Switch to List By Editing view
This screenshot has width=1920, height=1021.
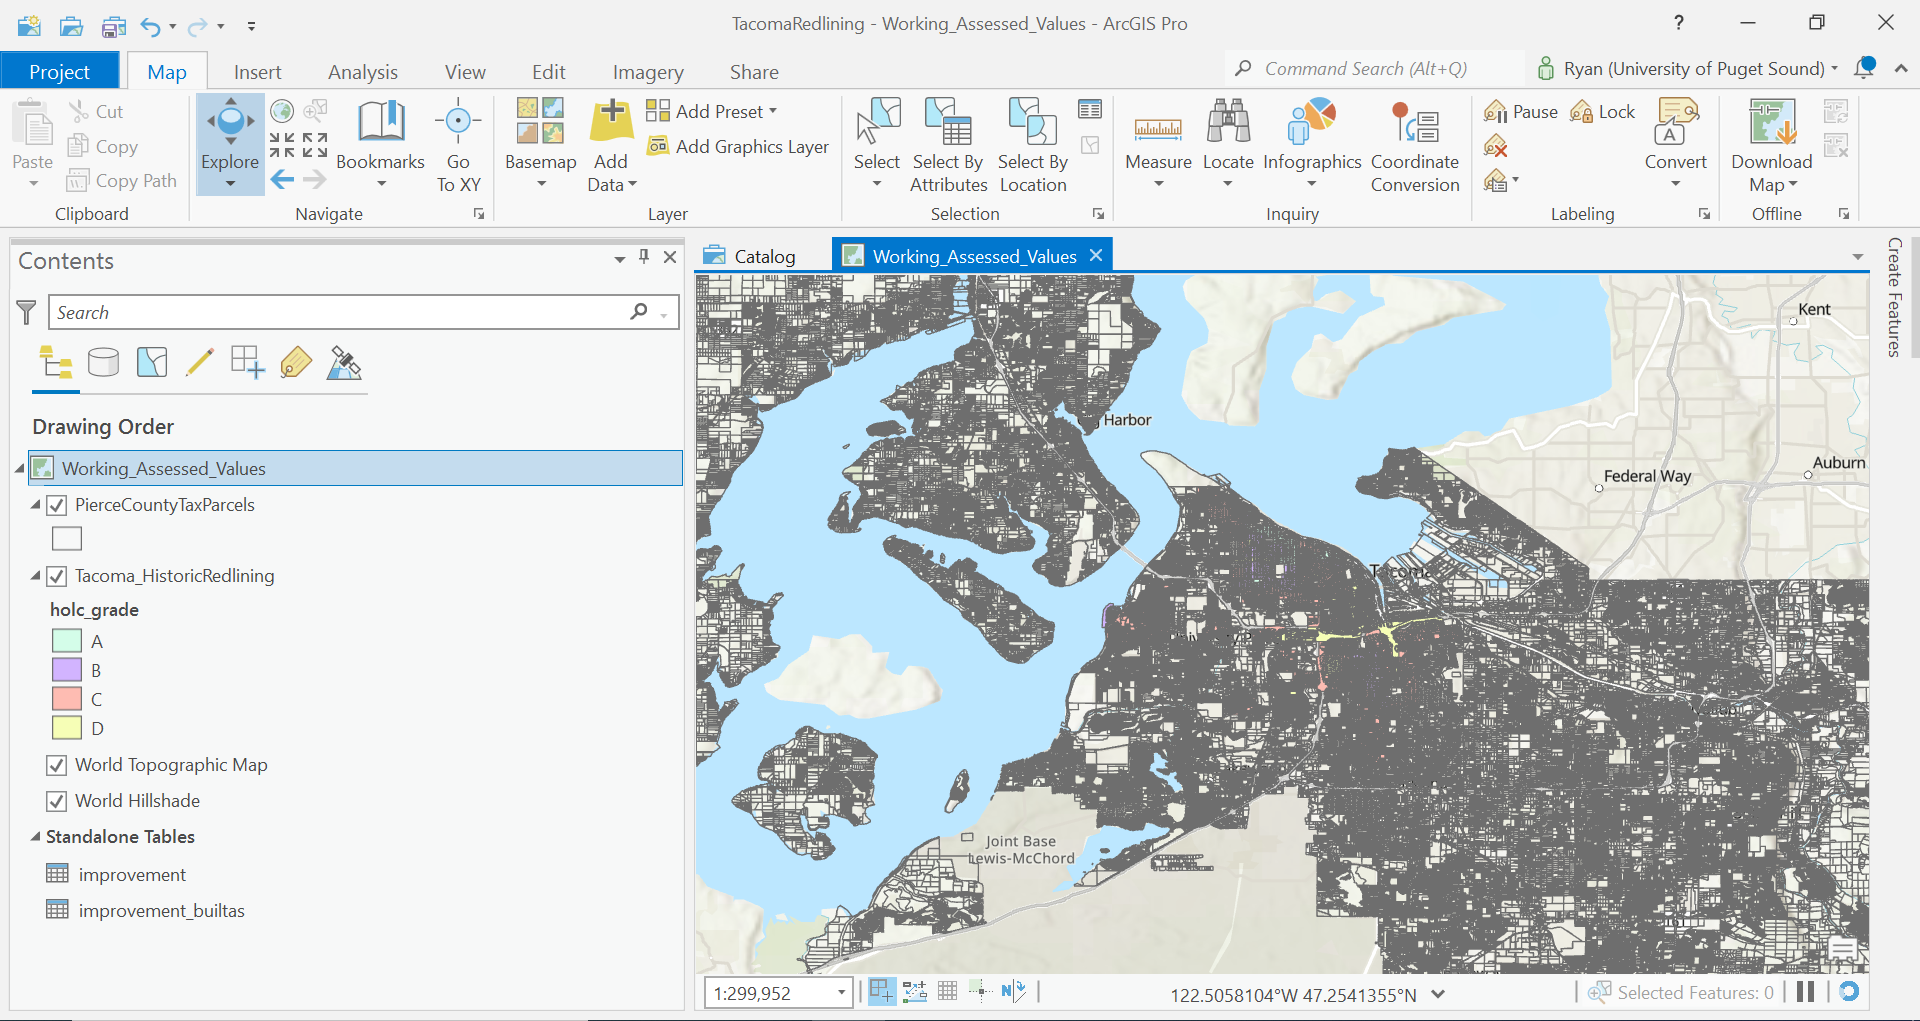tap(200, 362)
